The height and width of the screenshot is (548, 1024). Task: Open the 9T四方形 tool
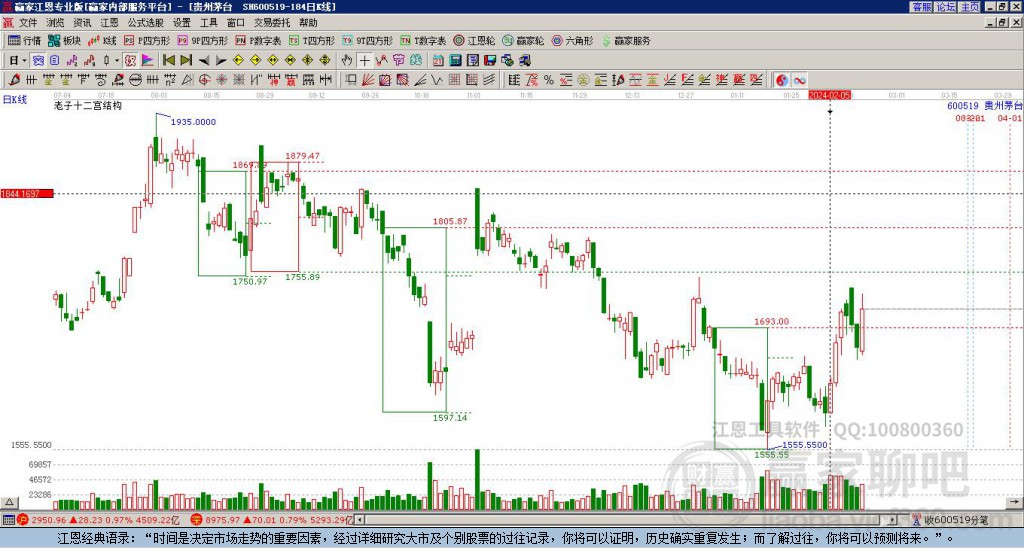pyautogui.click(x=367, y=40)
